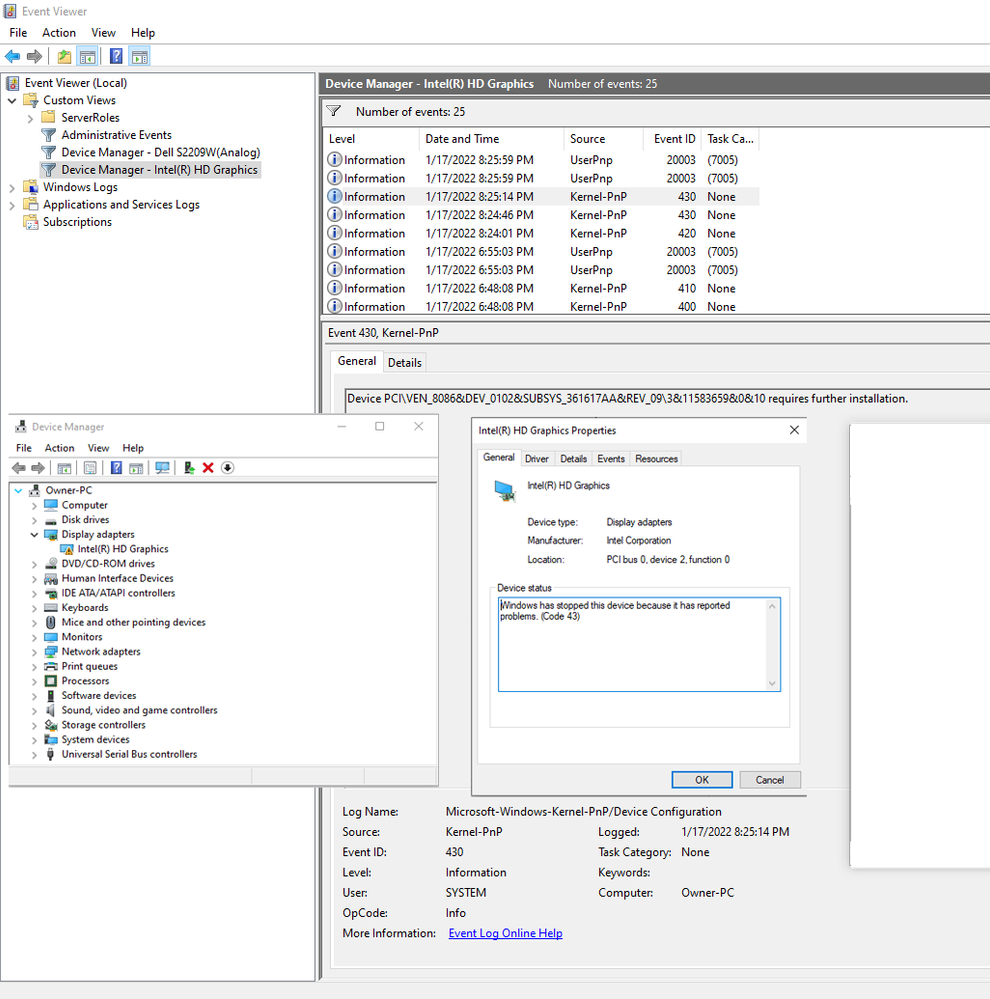The height and width of the screenshot is (999, 990).
Task: Click Scan for hardware changes icon
Action: (162, 468)
